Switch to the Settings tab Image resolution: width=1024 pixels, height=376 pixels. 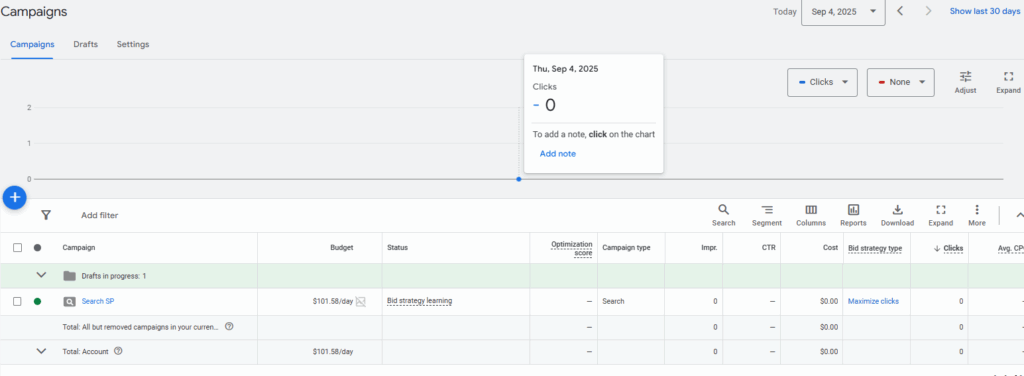point(133,44)
